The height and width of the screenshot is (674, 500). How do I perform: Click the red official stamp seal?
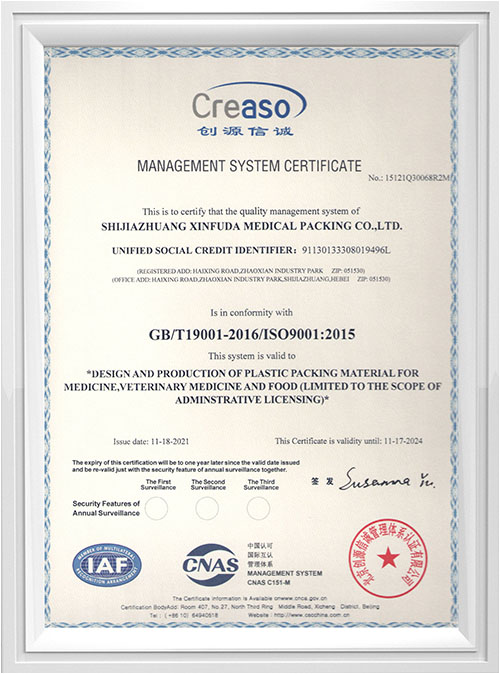point(388,558)
